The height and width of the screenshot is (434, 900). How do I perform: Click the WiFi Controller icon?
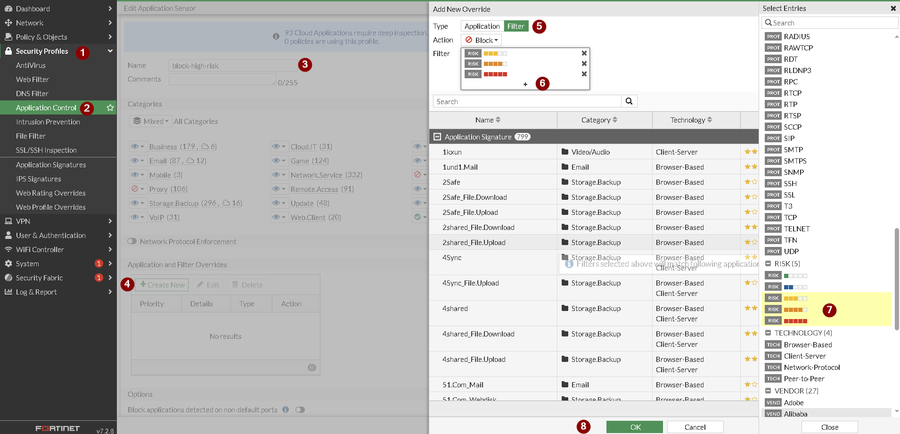coord(8,249)
